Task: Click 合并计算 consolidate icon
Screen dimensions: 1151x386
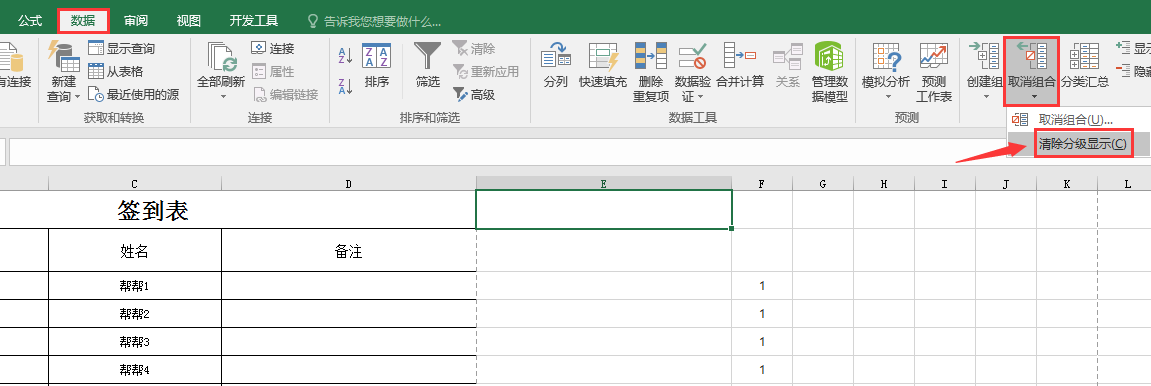Action: [740, 56]
